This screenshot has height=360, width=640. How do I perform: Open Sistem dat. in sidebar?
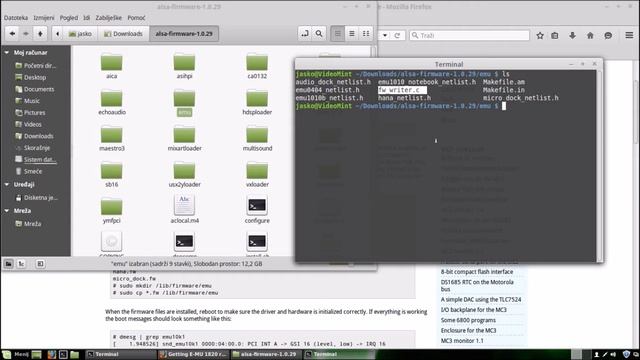pos(36,160)
